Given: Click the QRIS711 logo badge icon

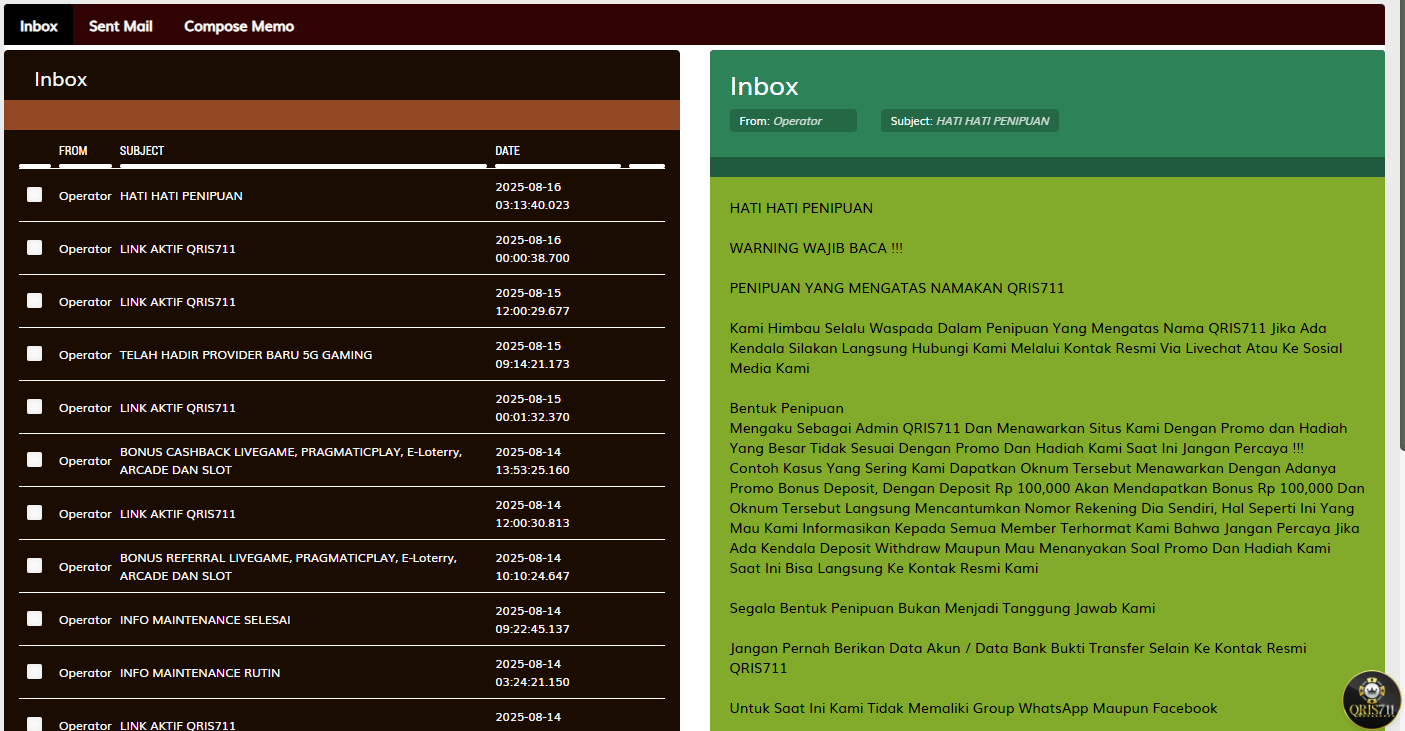Looking at the screenshot, I should pyautogui.click(x=1371, y=700).
